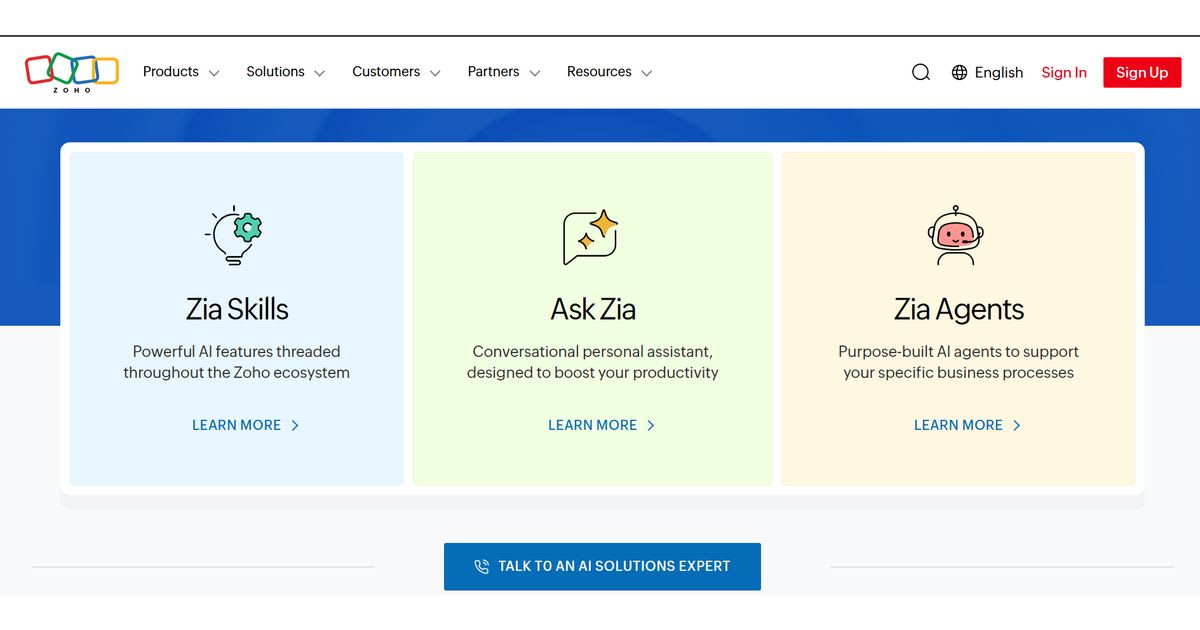Image resolution: width=1200 pixels, height=630 pixels.
Task: Click the Sign In link
Action: (1064, 72)
